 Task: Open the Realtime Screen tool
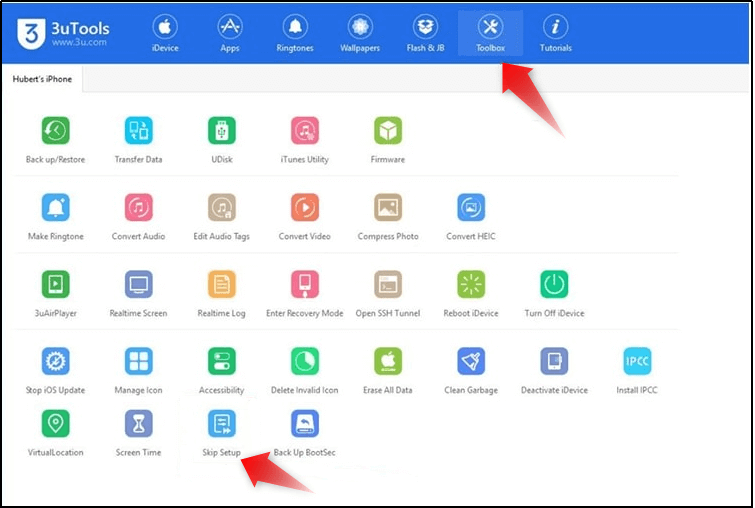coord(139,284)
